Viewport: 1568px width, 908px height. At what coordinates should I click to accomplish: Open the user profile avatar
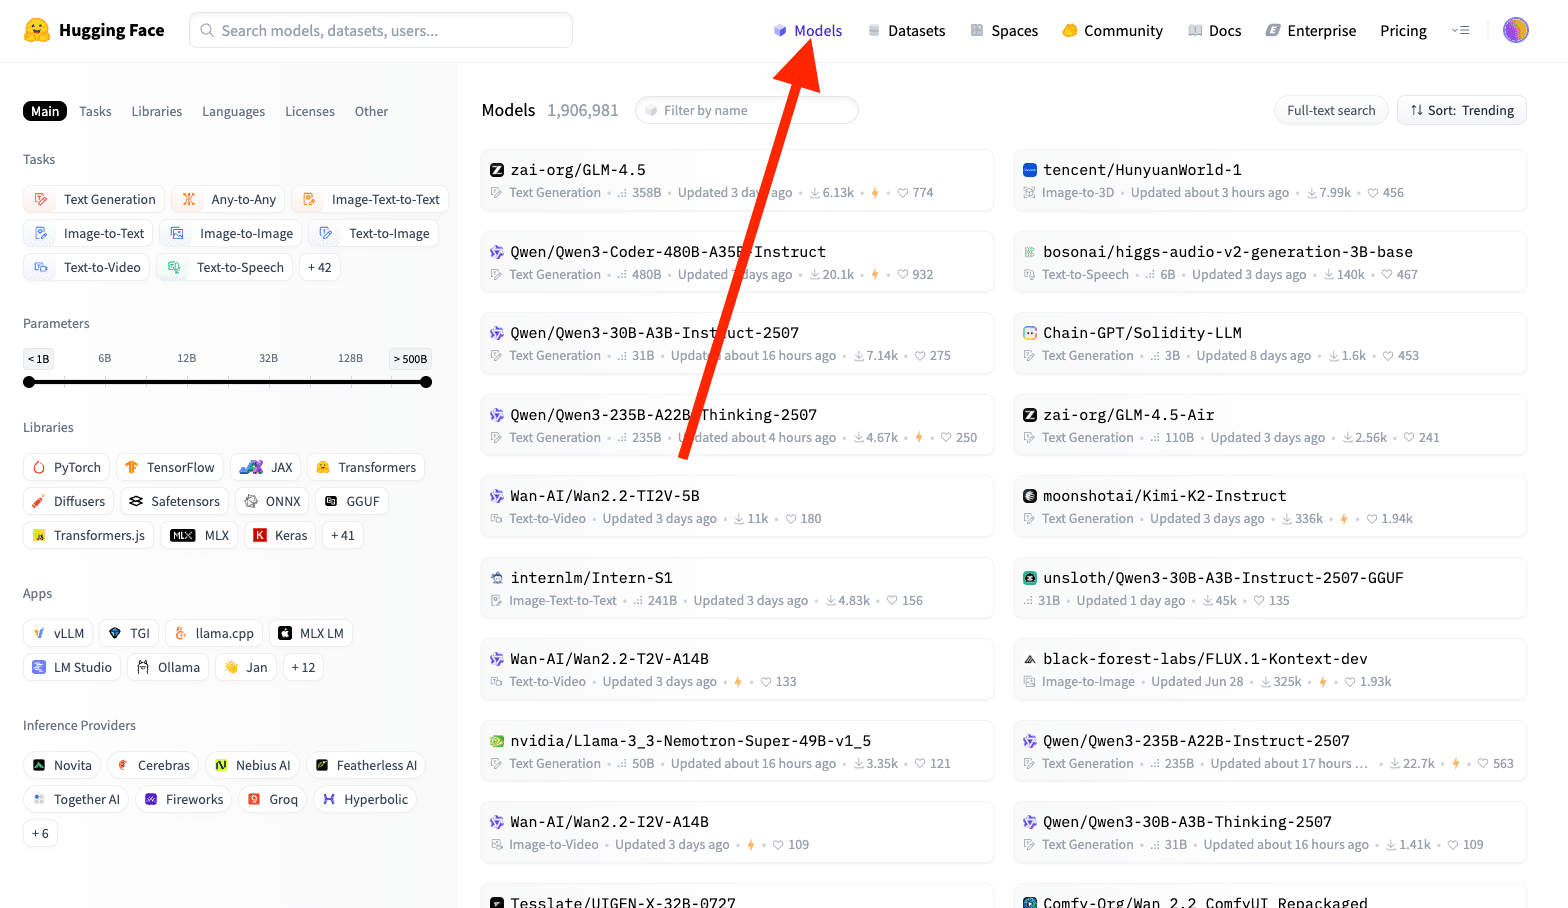pyautogui.click(x=1515, y=30)
